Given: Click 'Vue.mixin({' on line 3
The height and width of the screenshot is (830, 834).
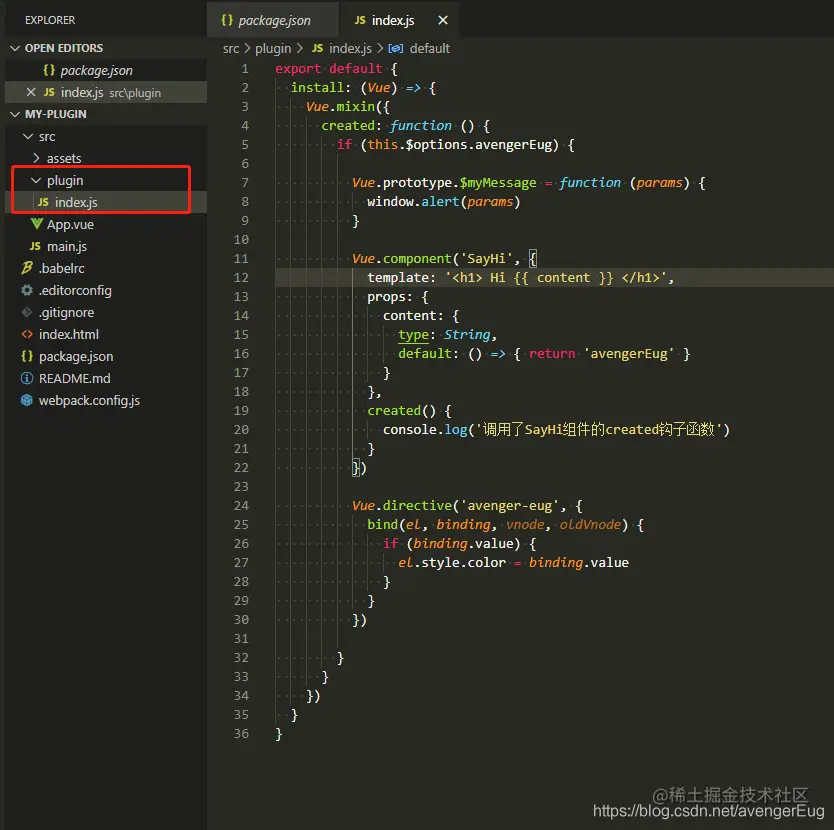Looking at the screenshot, I should tap(348, 107).
